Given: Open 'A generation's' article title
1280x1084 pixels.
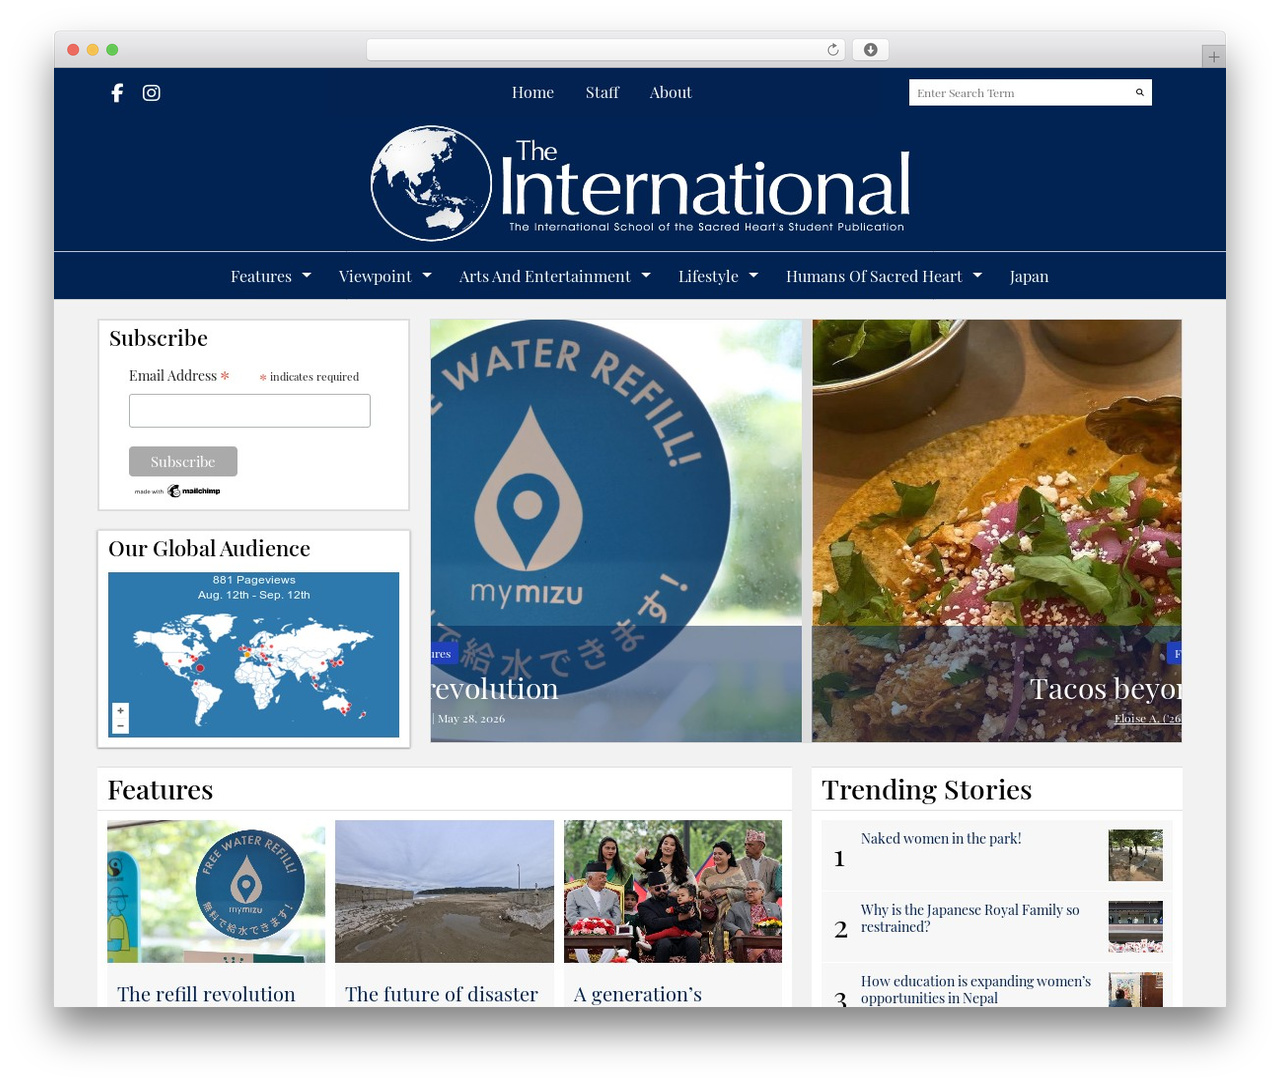Looking at the screenshot, I should (638, 994).
